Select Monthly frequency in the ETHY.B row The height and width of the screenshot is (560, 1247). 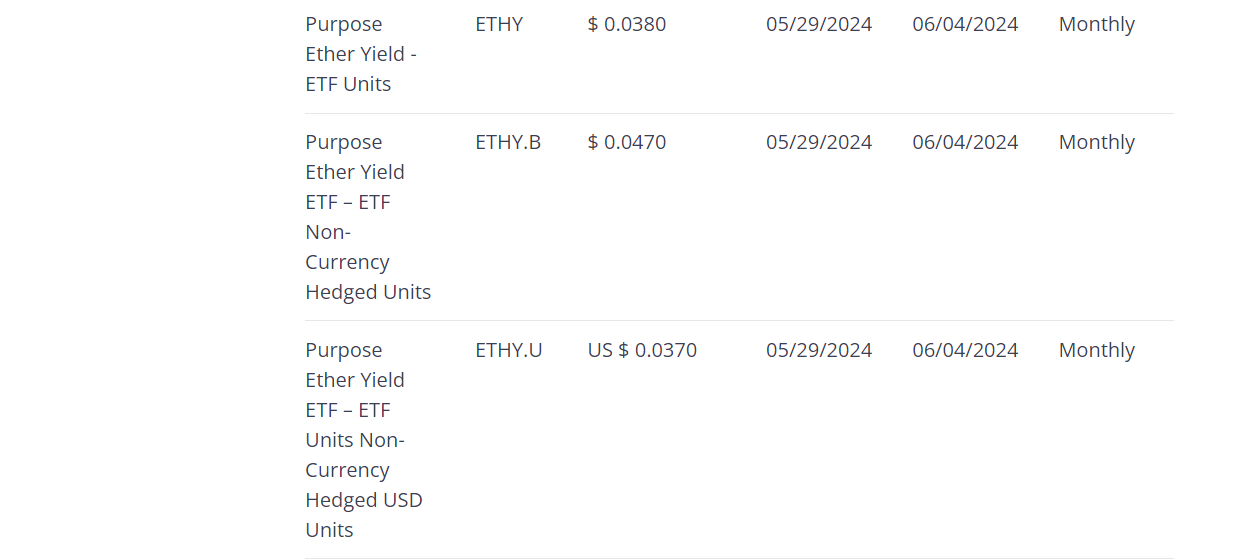[x=1096, y=142]
